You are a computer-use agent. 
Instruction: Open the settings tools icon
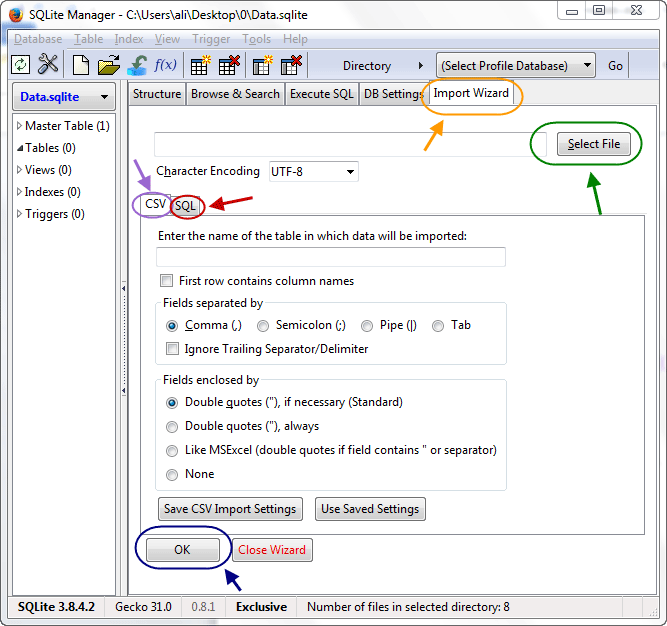[x=48, y=65]
